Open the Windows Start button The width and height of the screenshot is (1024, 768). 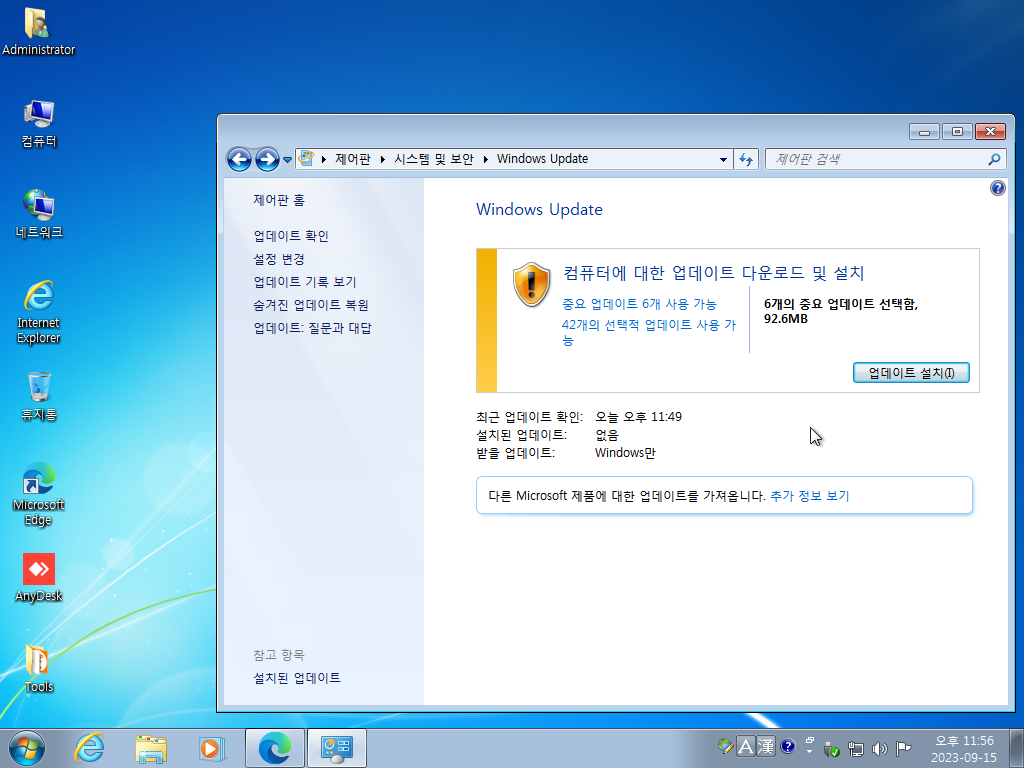tap(27, 748)
